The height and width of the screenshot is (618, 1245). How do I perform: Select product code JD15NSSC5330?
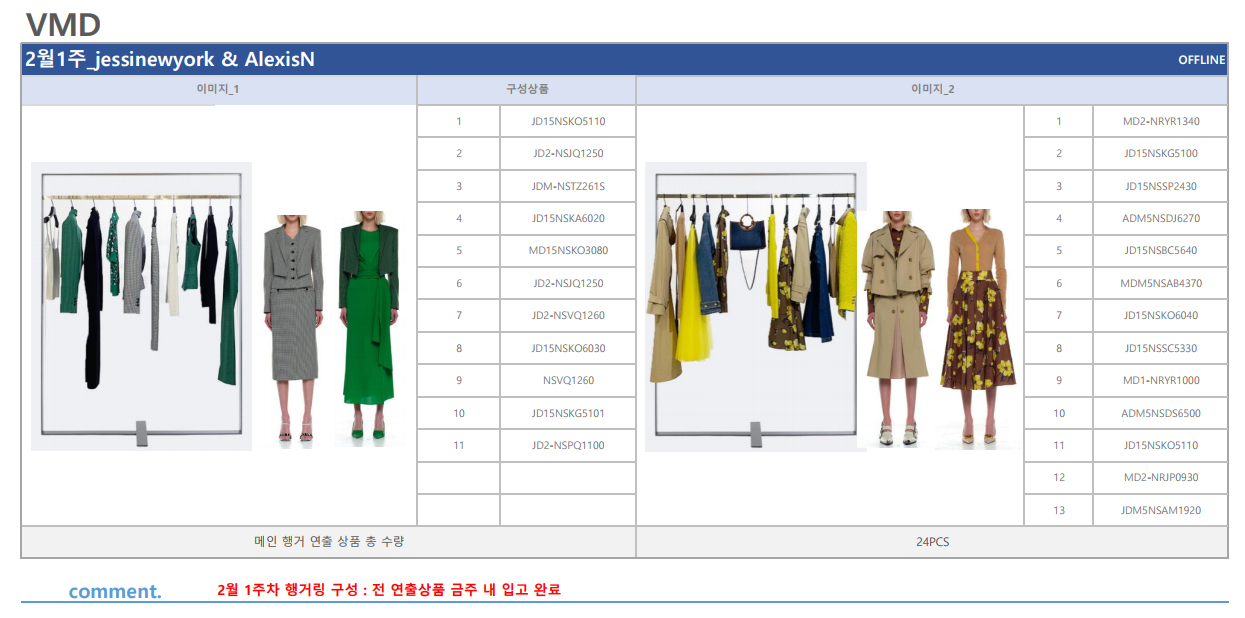pos(1161,348)
